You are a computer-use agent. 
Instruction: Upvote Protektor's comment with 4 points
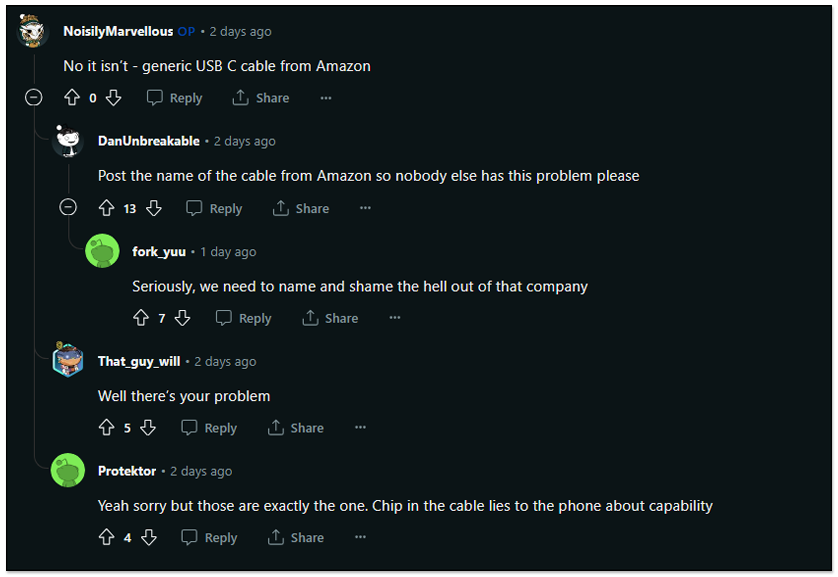106,537
